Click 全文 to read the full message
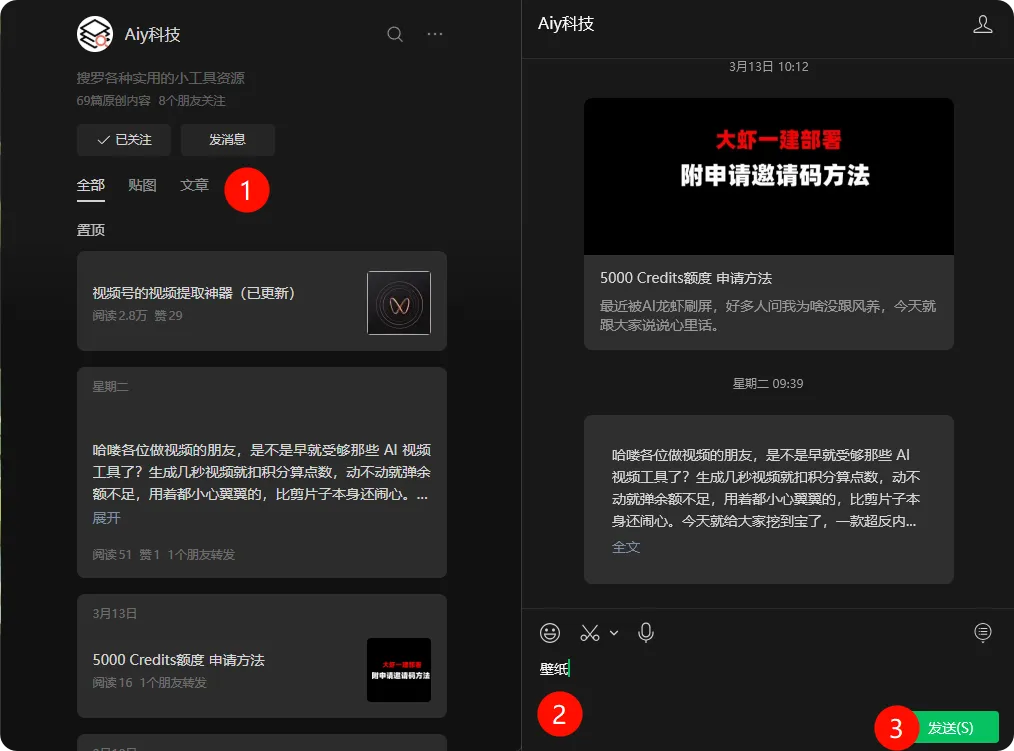The height and width of the screenshot is (751, 1014). coord(626,547)
